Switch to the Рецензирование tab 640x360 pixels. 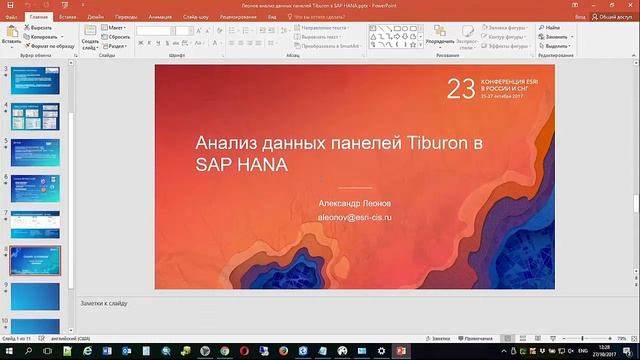[238, 17]
